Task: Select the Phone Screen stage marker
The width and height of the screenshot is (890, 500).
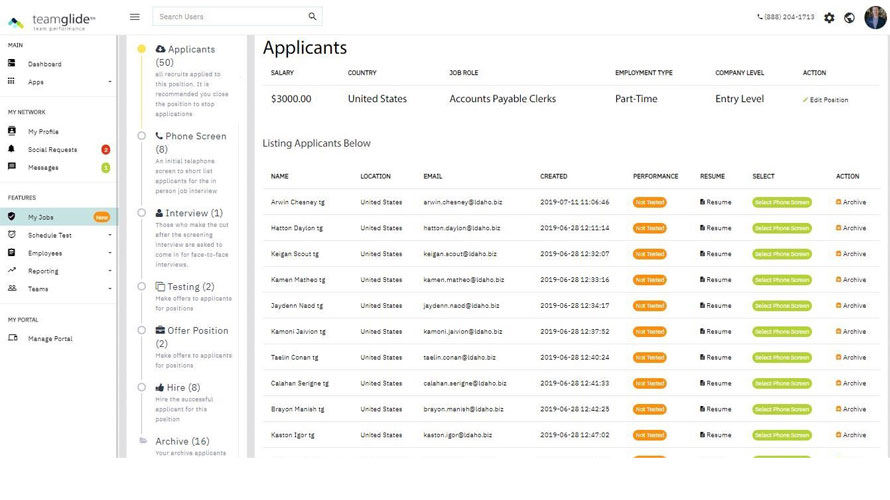Action: 142,136
